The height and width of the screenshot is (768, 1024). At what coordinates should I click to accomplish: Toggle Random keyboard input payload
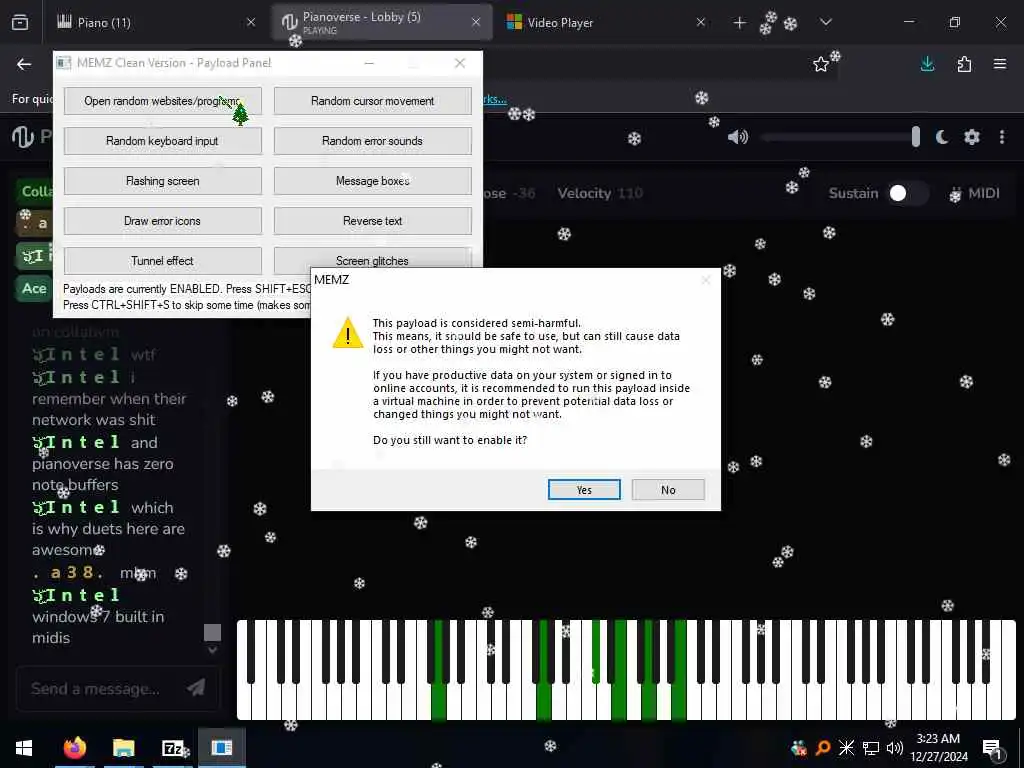tap(163, 141)
